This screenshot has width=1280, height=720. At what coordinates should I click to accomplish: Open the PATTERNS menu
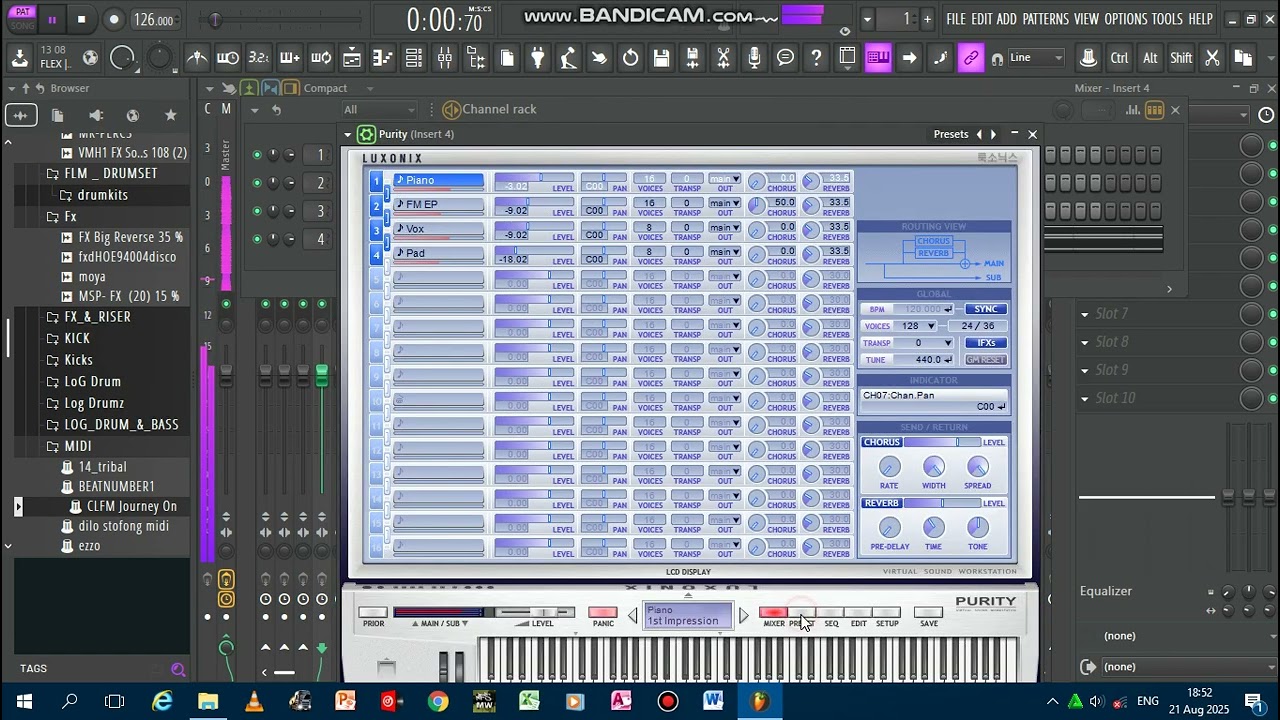click(1045, 19)
